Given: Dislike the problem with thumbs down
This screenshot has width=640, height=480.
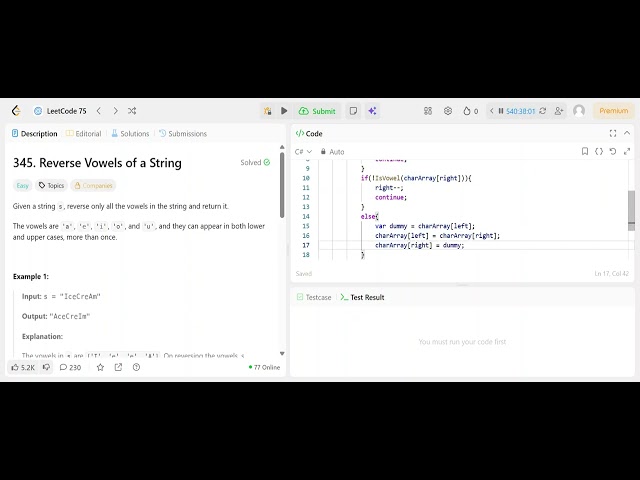Looking at the screenshot, I should pos(47,367).
